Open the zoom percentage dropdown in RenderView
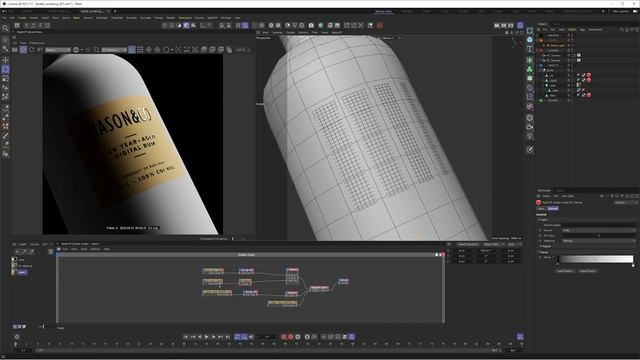This screenshot has width=640, height=360. click(x=242, y=50)
